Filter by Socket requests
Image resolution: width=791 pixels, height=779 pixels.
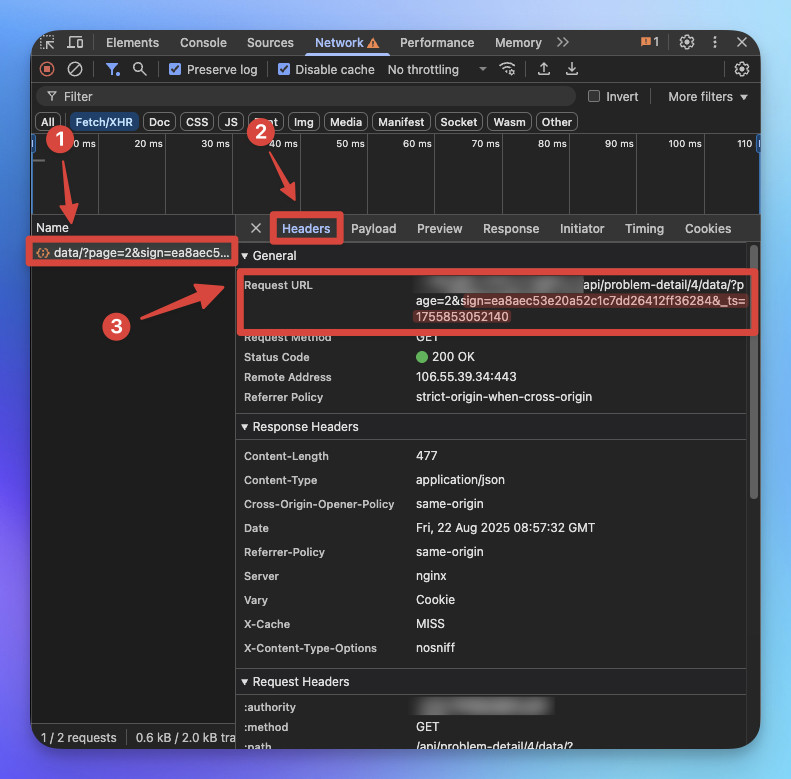[459, 122]
